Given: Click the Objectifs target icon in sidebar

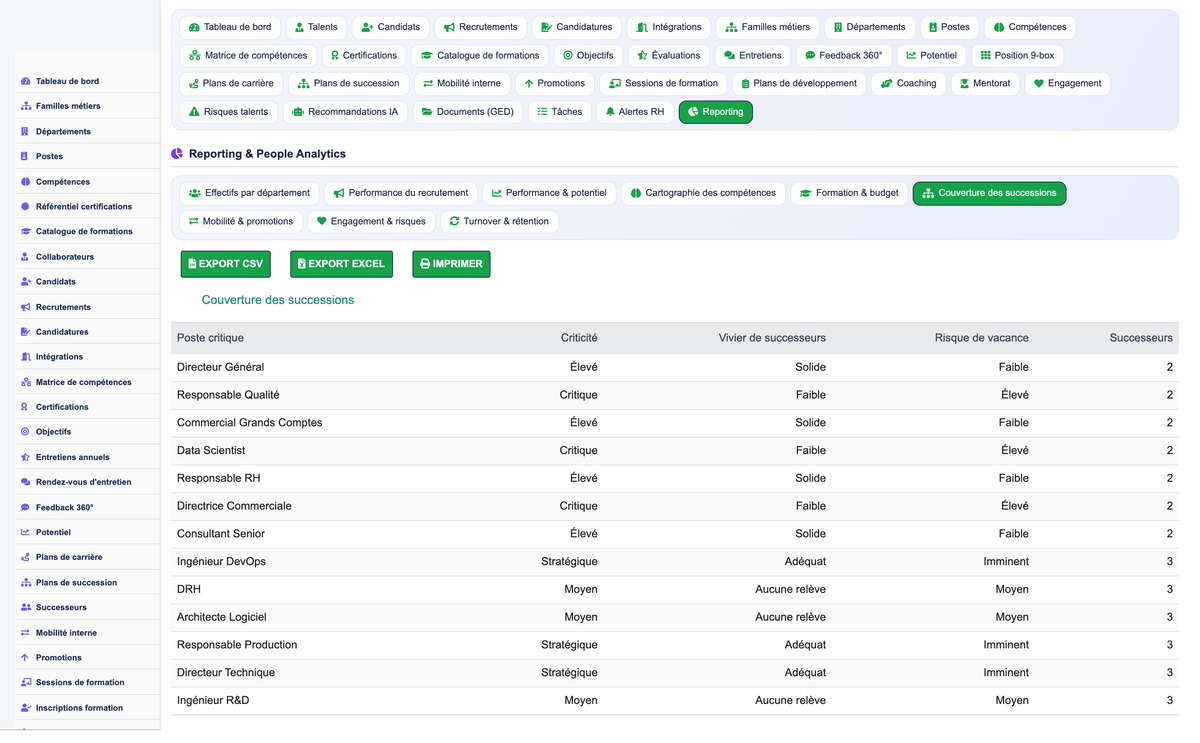Looking at the screenshot, I should click(x=25, y=432).
